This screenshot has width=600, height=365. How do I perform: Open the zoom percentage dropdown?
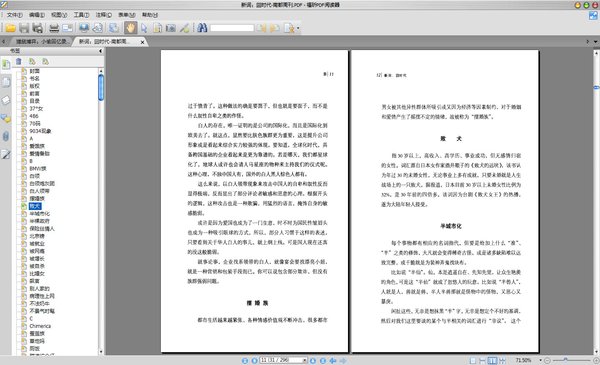(540, 360)
